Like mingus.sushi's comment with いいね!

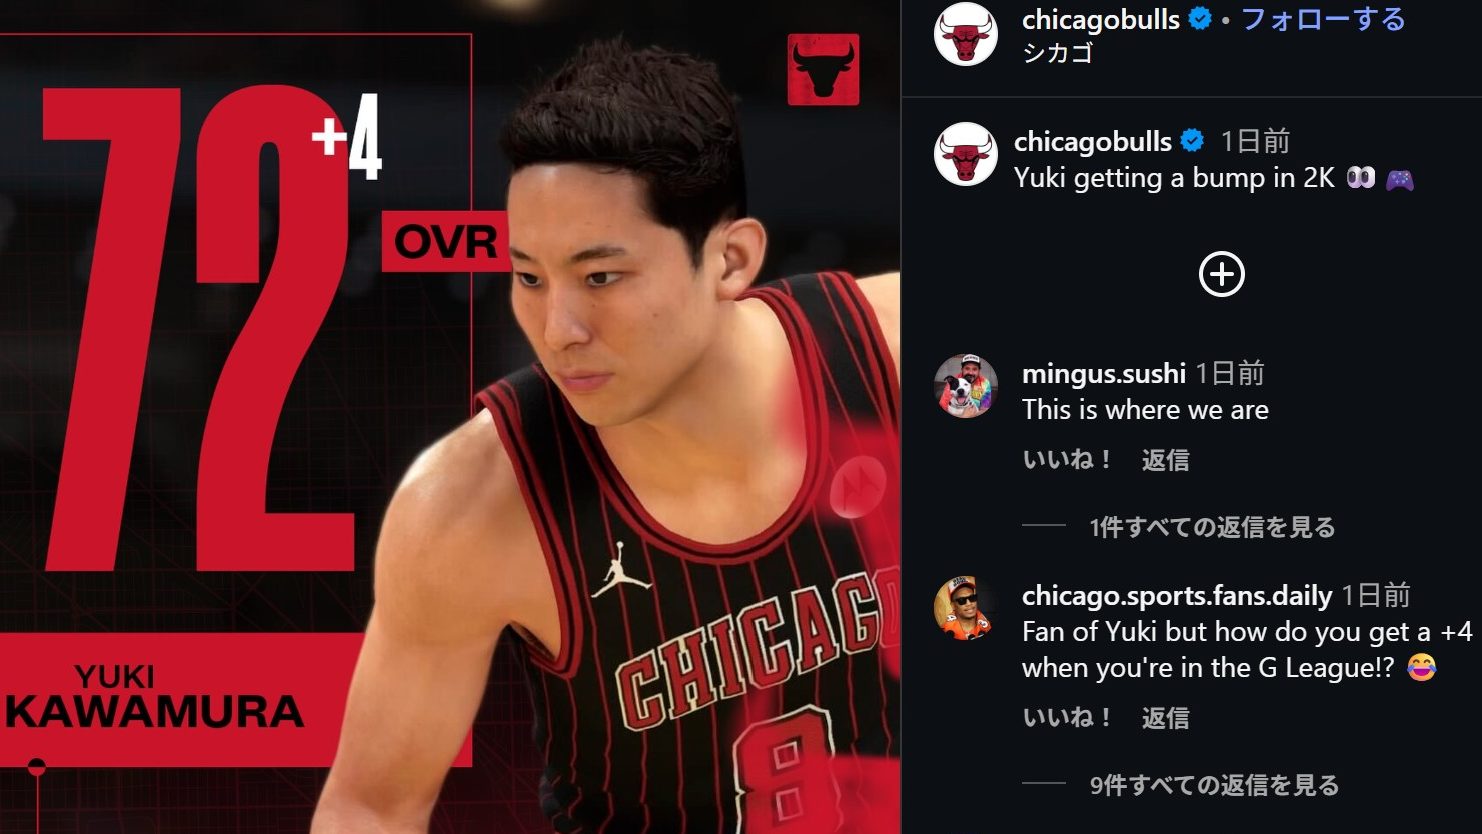(1067, 460)
